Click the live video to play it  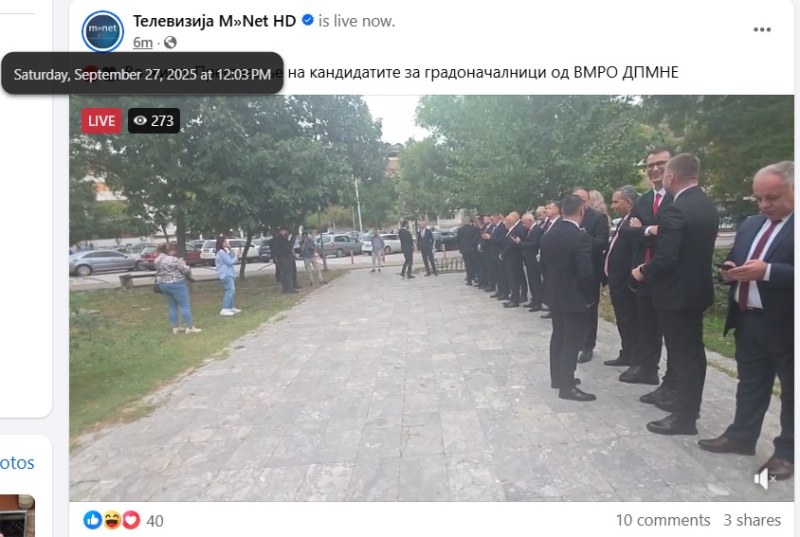(x=432, y=298)
